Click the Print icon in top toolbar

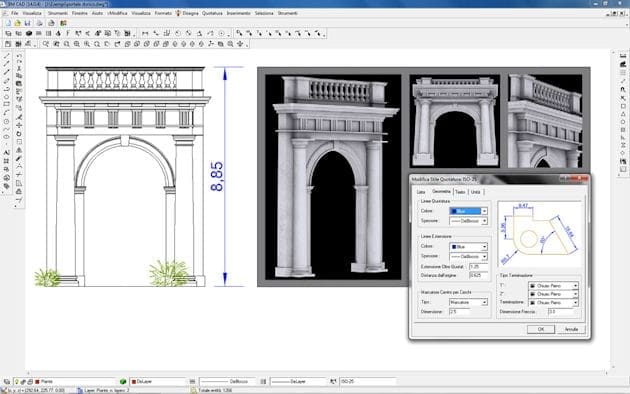39,23
